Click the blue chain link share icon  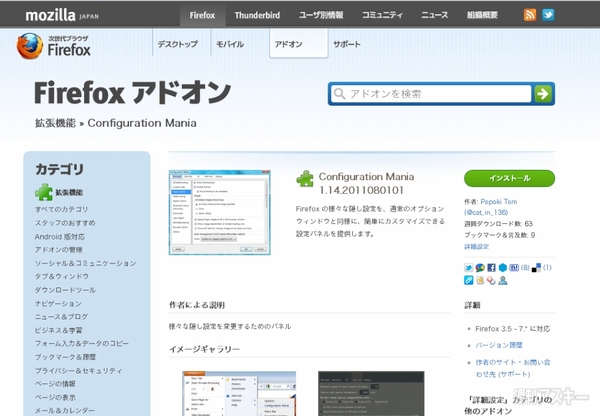pos(468,281)
